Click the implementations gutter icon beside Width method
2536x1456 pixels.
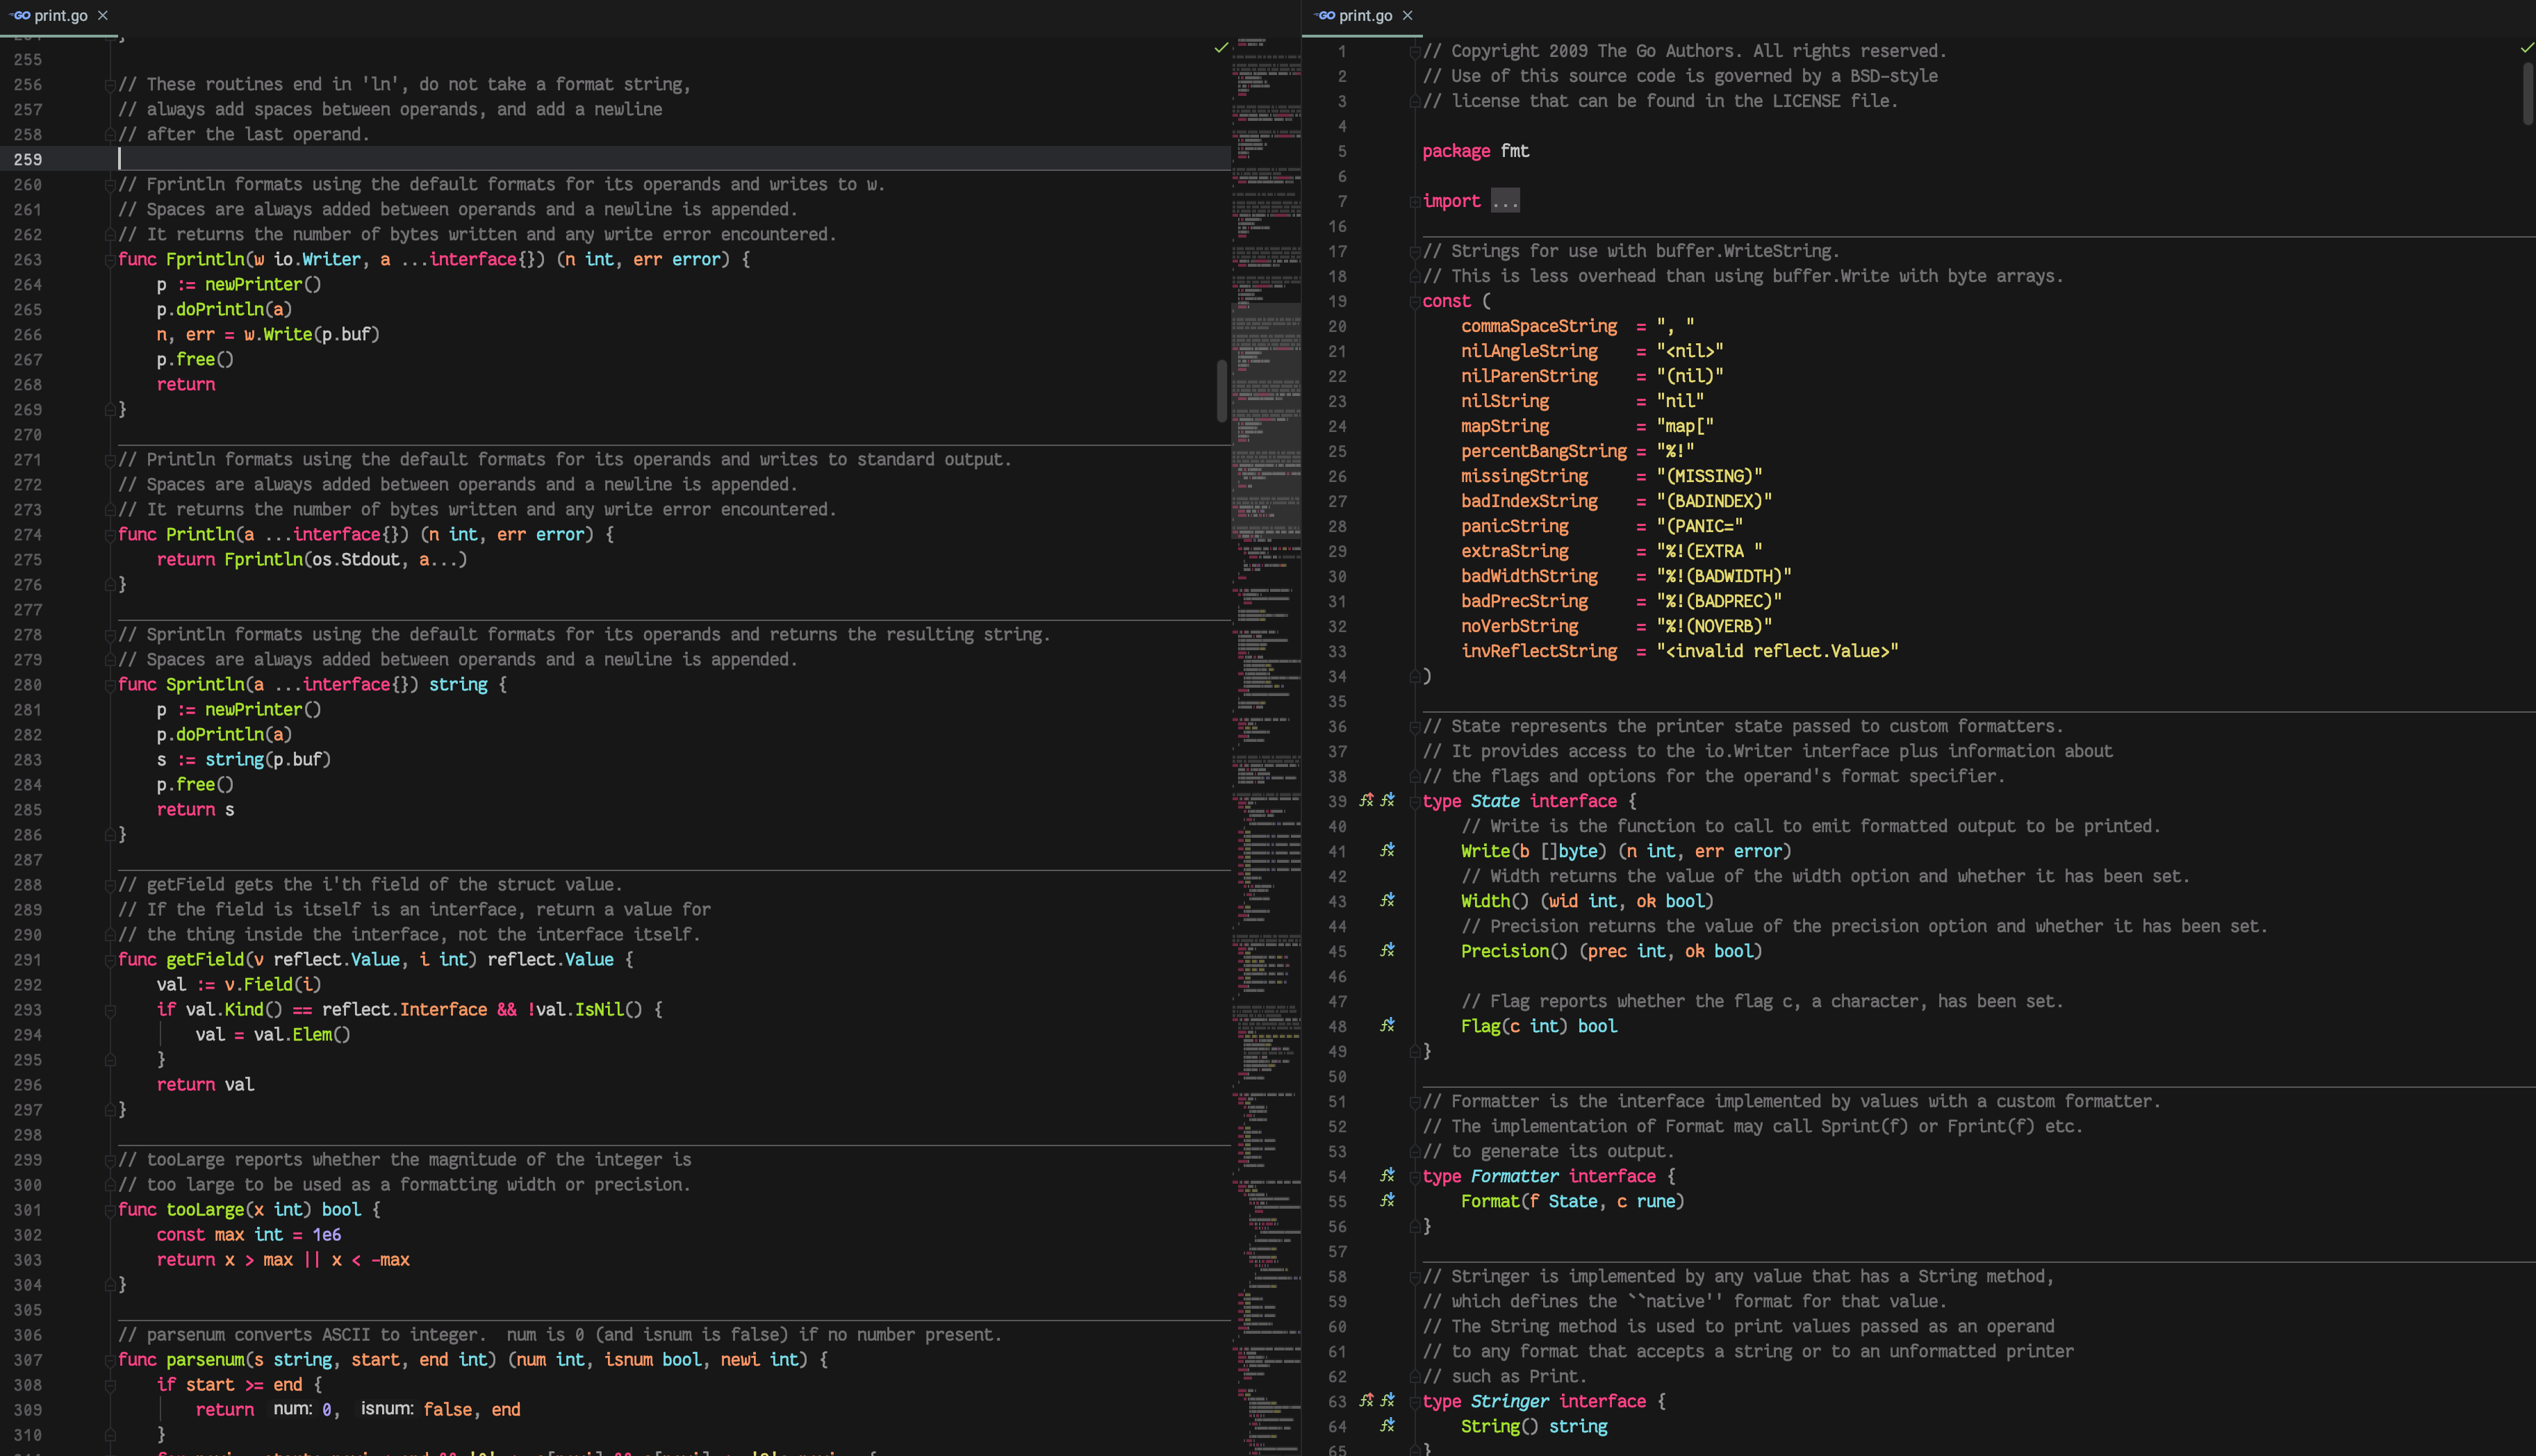(x=1387, y=901)
